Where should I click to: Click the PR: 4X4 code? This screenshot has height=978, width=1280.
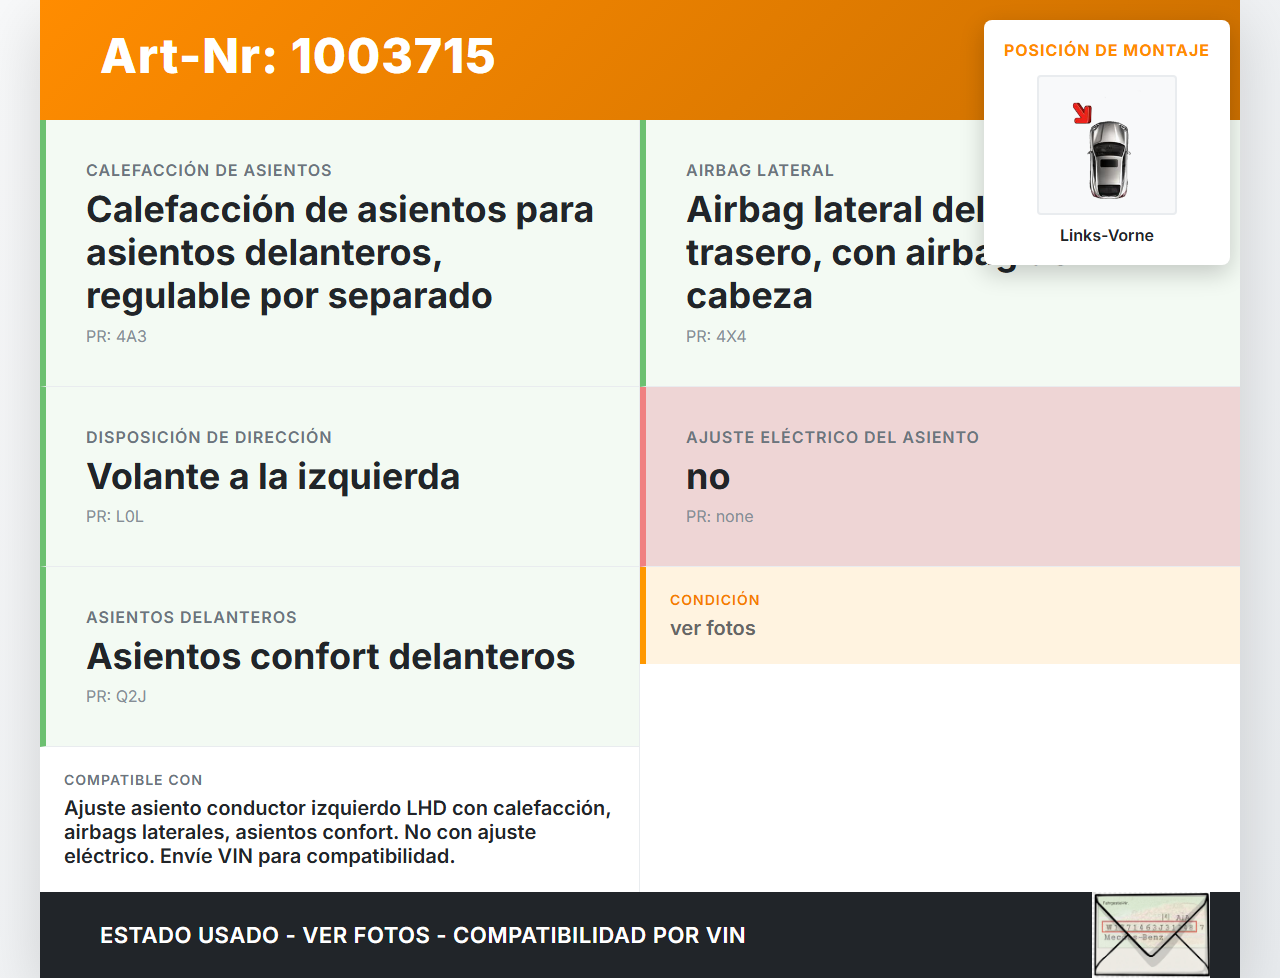point(716,336)
